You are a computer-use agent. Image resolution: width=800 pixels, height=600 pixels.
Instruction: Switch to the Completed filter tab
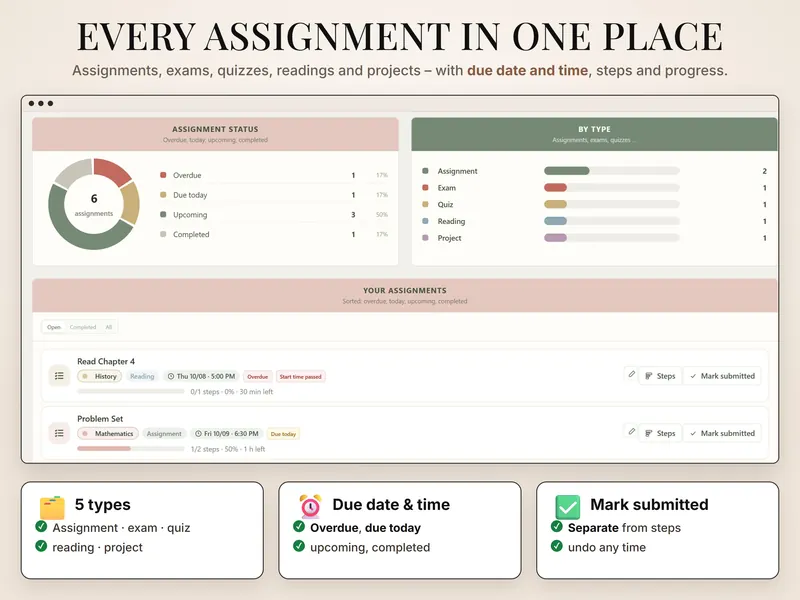83,327
